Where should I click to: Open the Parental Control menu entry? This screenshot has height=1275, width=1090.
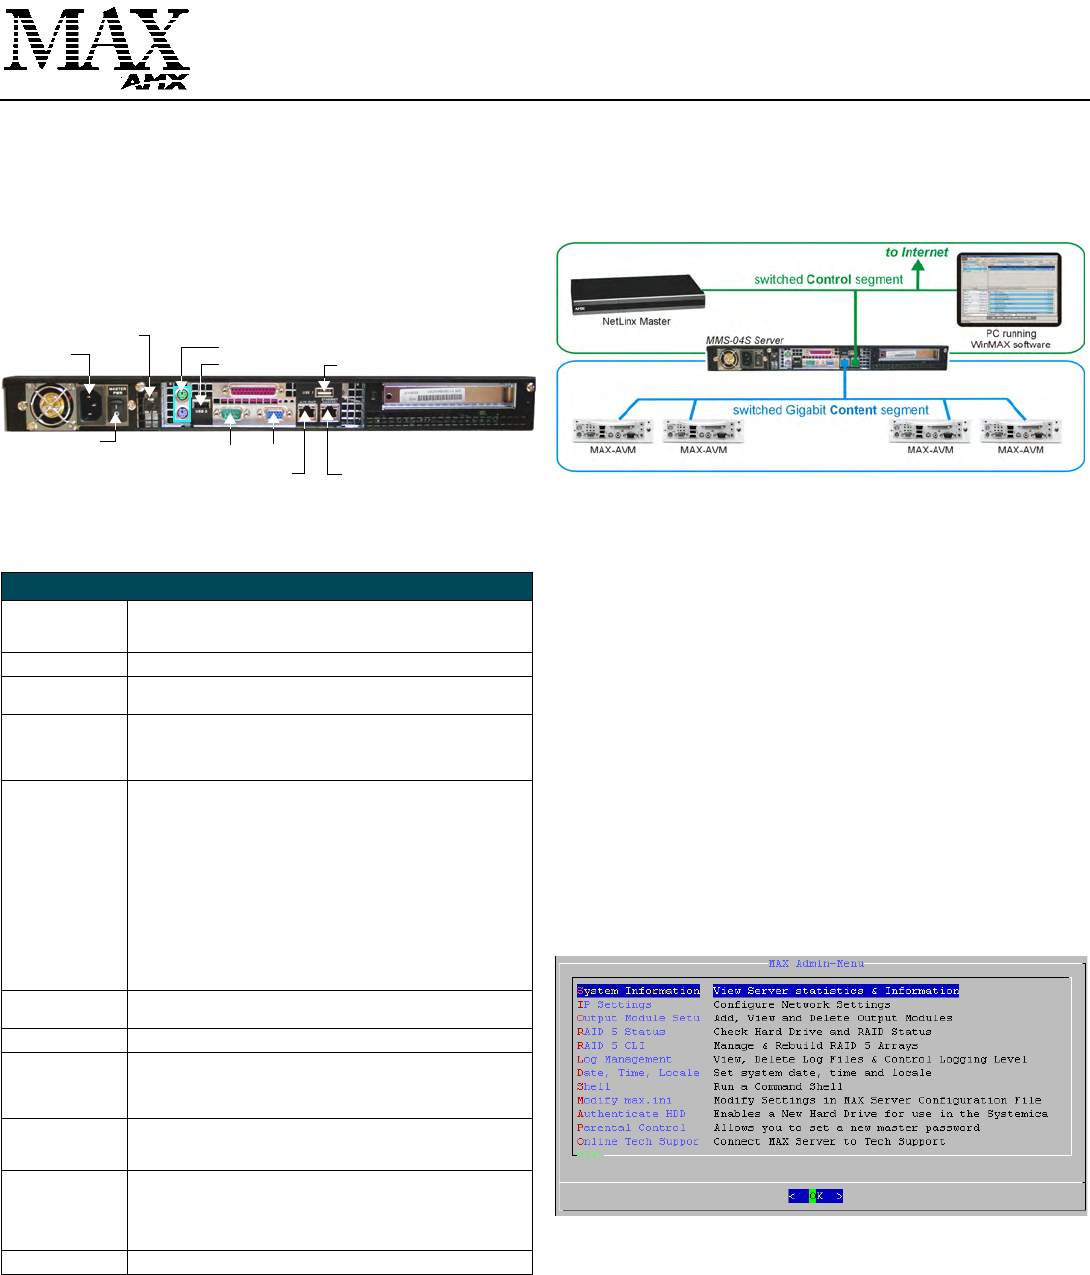tap(631, 1128)
